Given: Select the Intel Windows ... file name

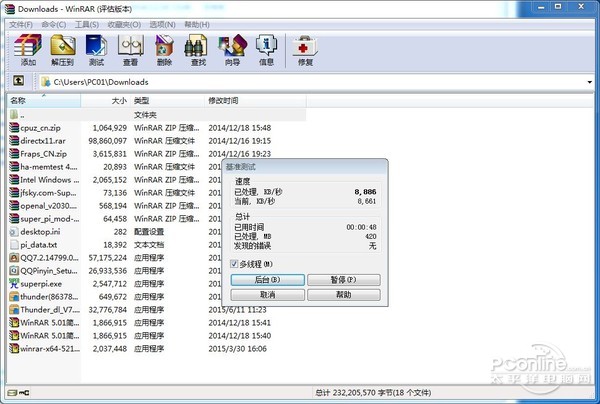Looking at the screenshot, I should click(50, 179).
